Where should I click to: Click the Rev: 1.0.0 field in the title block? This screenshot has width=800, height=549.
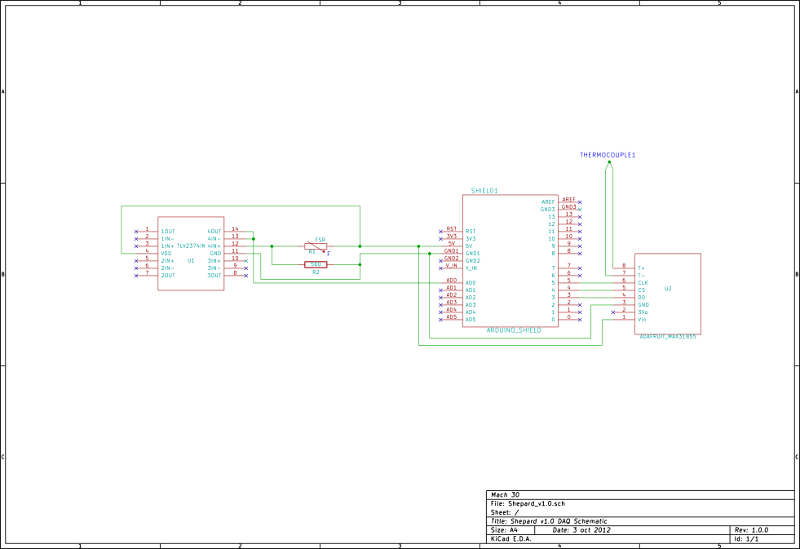[x=751, y=530]
